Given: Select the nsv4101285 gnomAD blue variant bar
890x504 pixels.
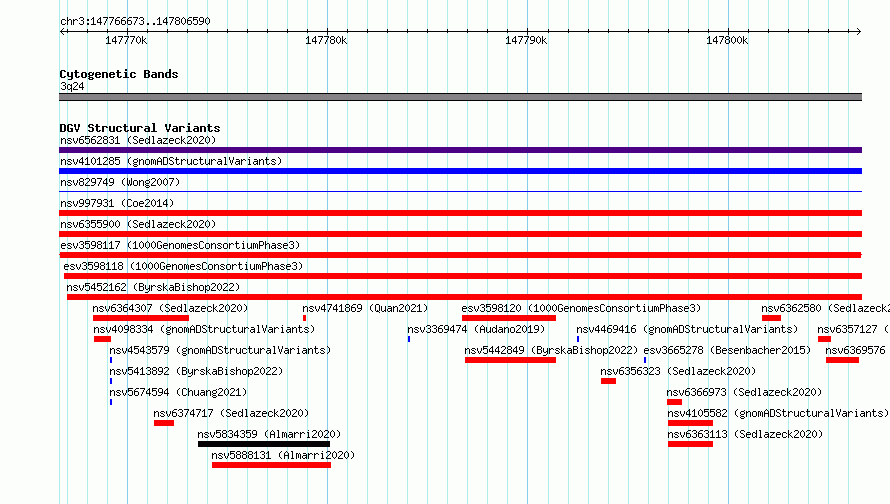Looking at the screenshot, I should (x=460, y=171).
